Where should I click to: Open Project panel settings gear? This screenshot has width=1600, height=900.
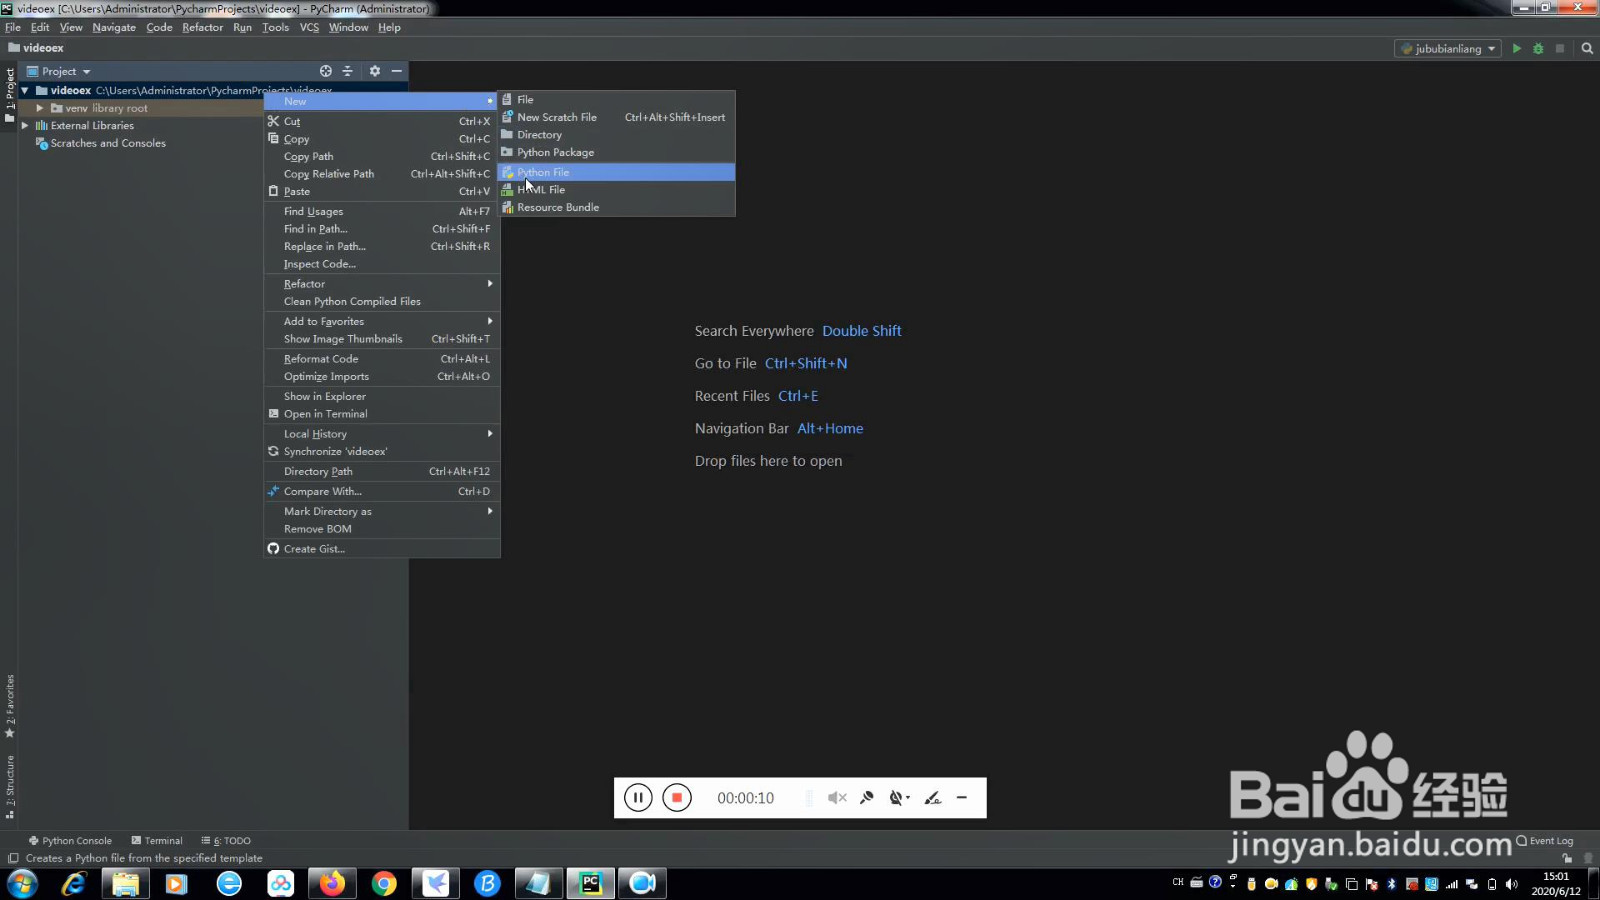pyautogui.click(x=375, y=71)
